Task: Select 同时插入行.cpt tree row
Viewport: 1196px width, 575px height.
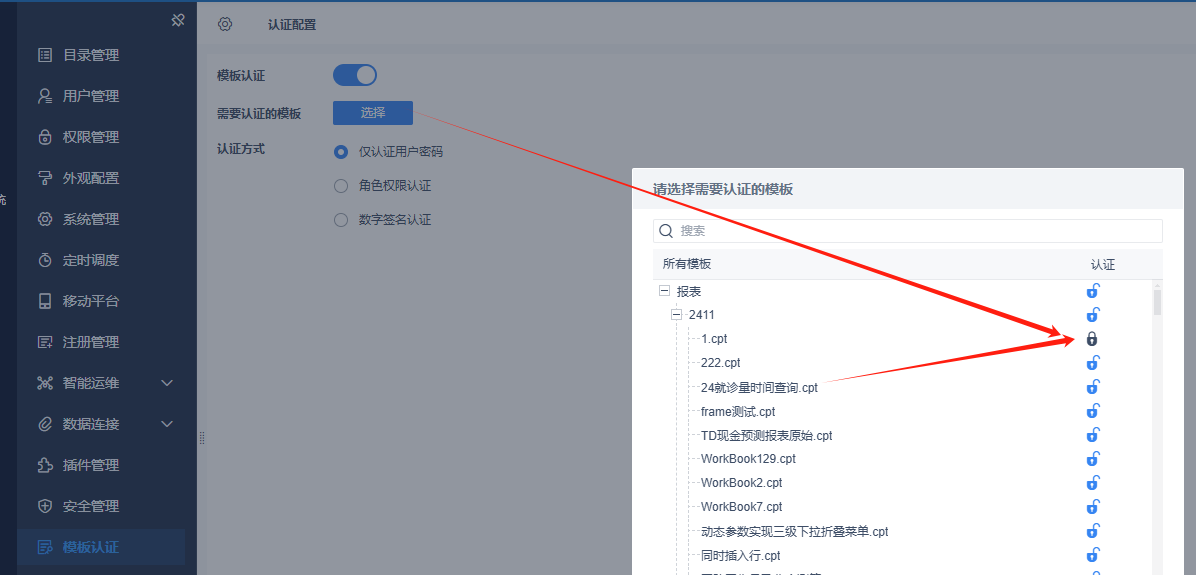Action: click(x=741, y=556)
